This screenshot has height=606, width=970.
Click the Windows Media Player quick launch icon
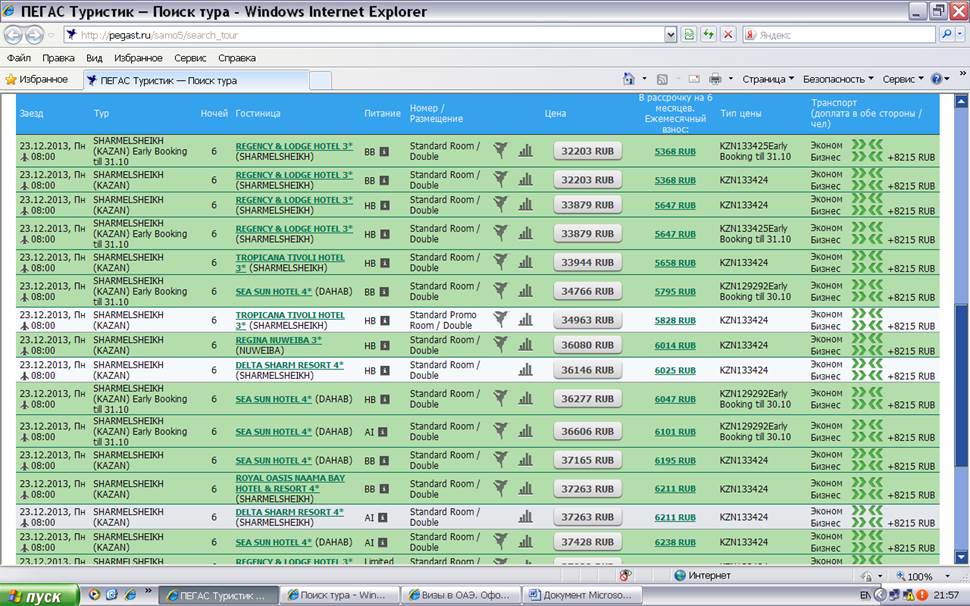[94, 594]
